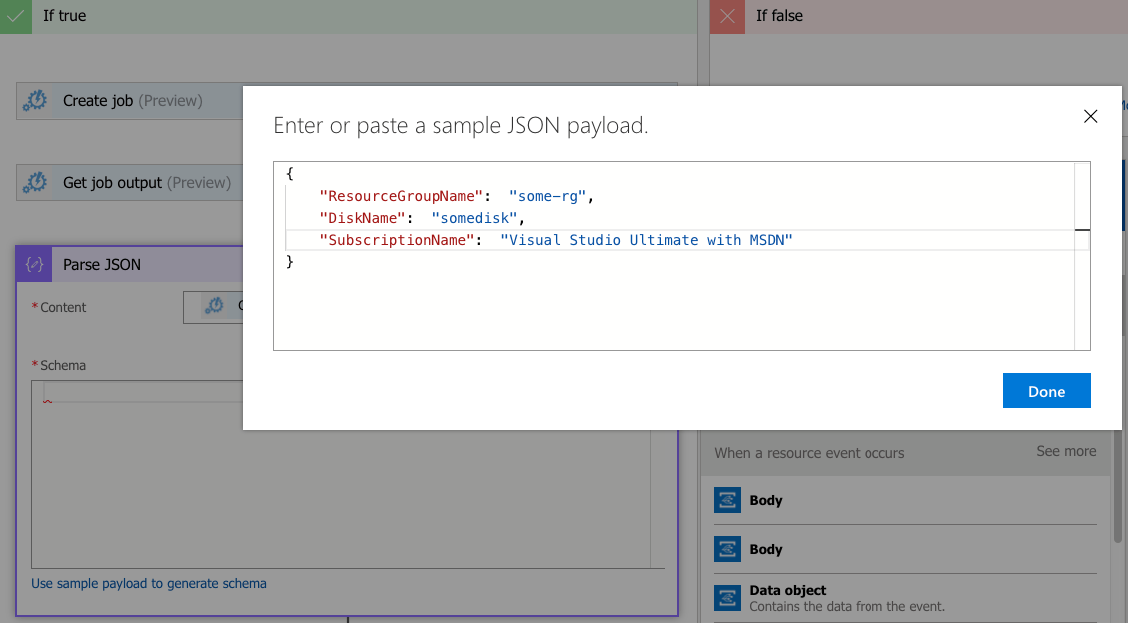The height and width of the screenshot is (623, 1128).
Task: Close the sample JSON payload dialog
Action: coord(1090,116)
